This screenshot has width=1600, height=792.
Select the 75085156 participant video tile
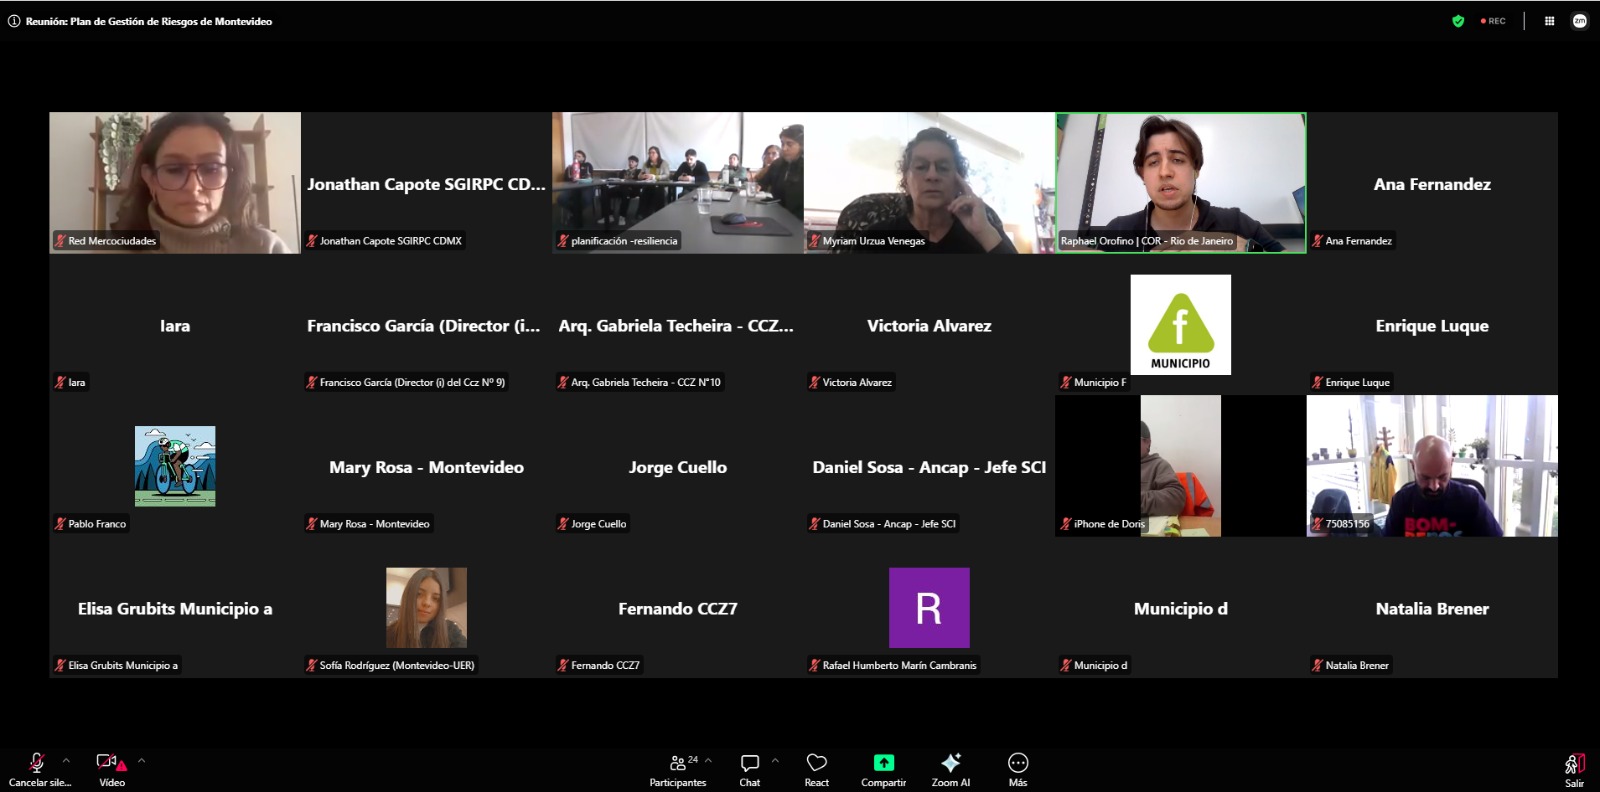click(1432, 466)
